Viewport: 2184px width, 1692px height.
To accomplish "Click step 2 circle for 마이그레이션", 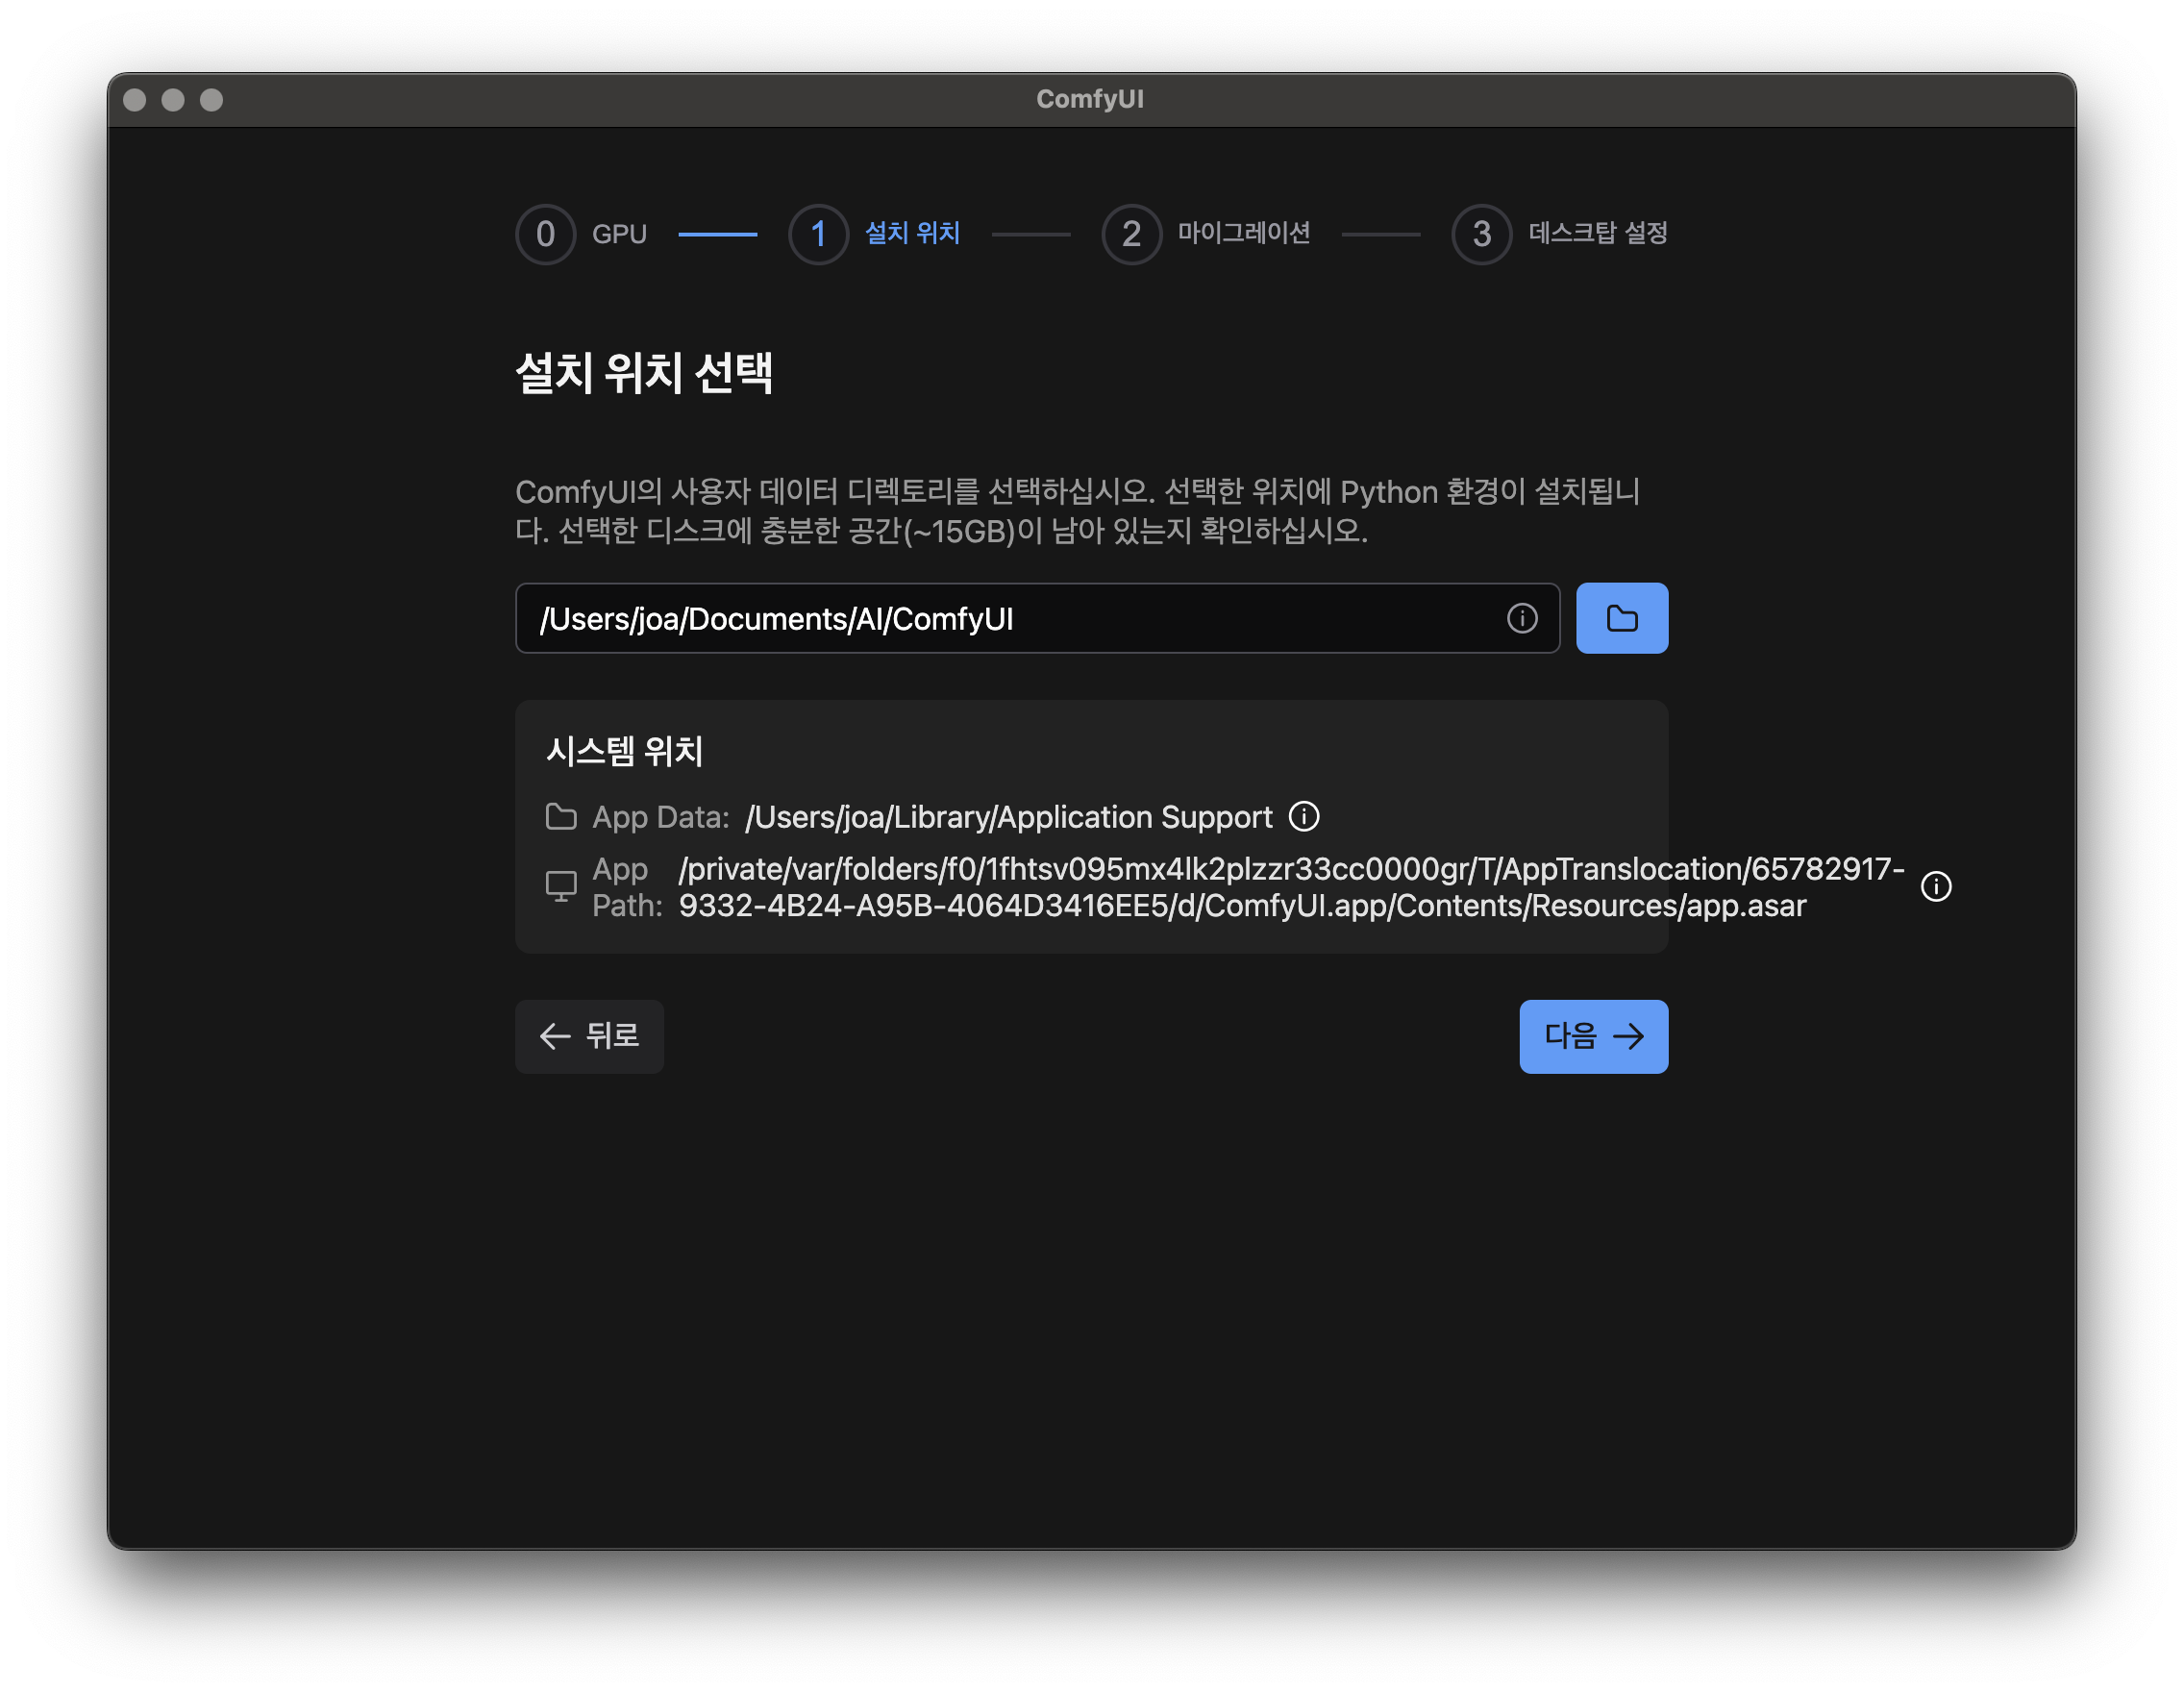I will (1130, 234).
